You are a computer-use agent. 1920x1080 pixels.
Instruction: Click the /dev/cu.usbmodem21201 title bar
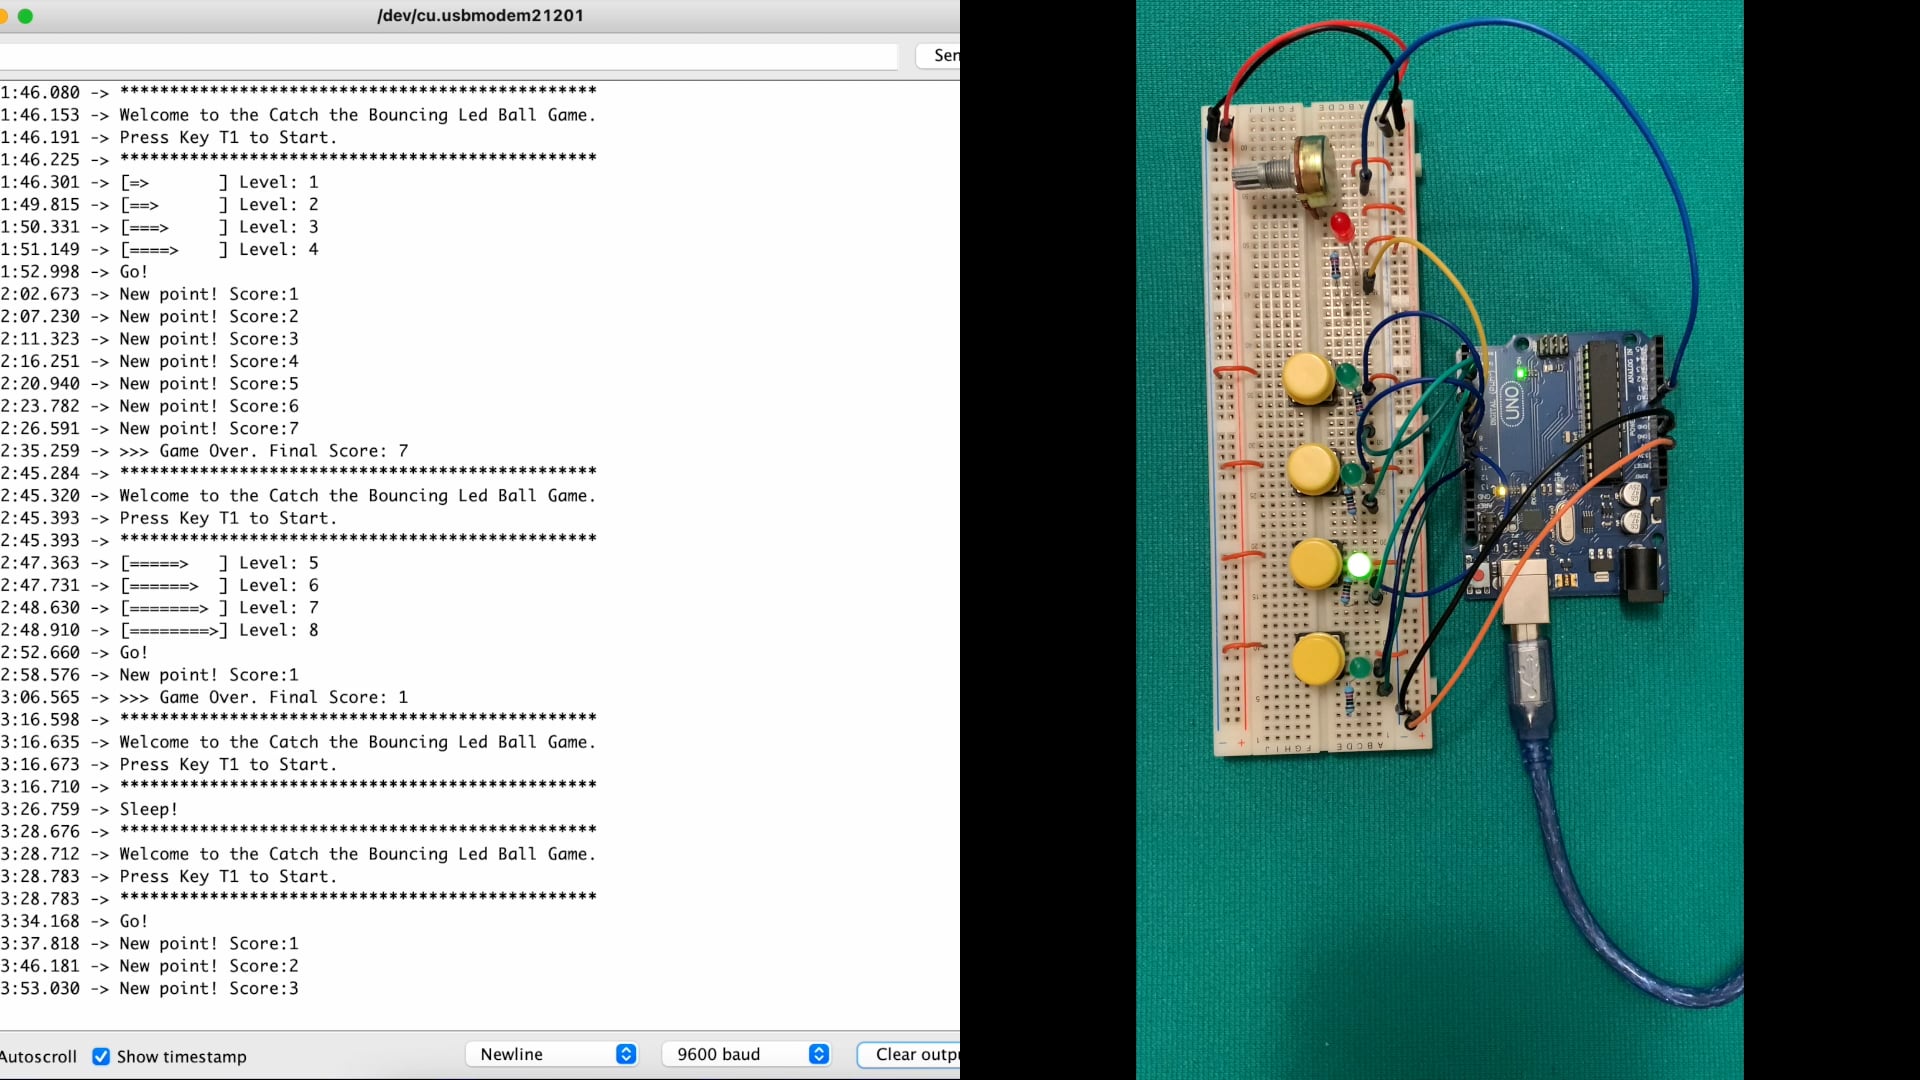479,15
